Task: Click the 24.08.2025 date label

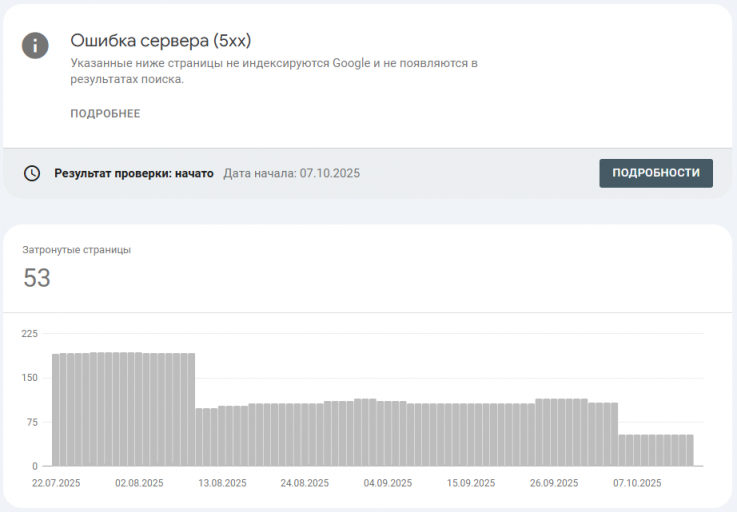Action: click(305, 483)
